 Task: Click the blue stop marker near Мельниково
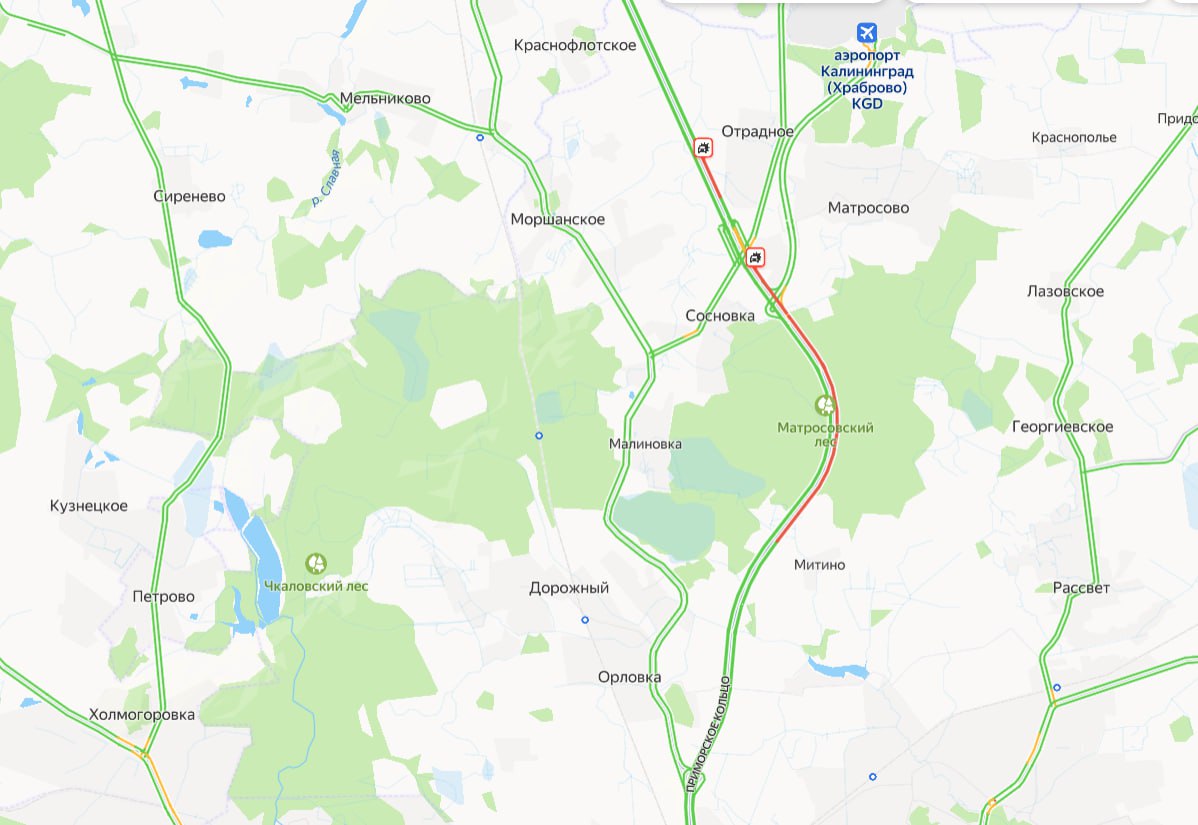(480, 138)
